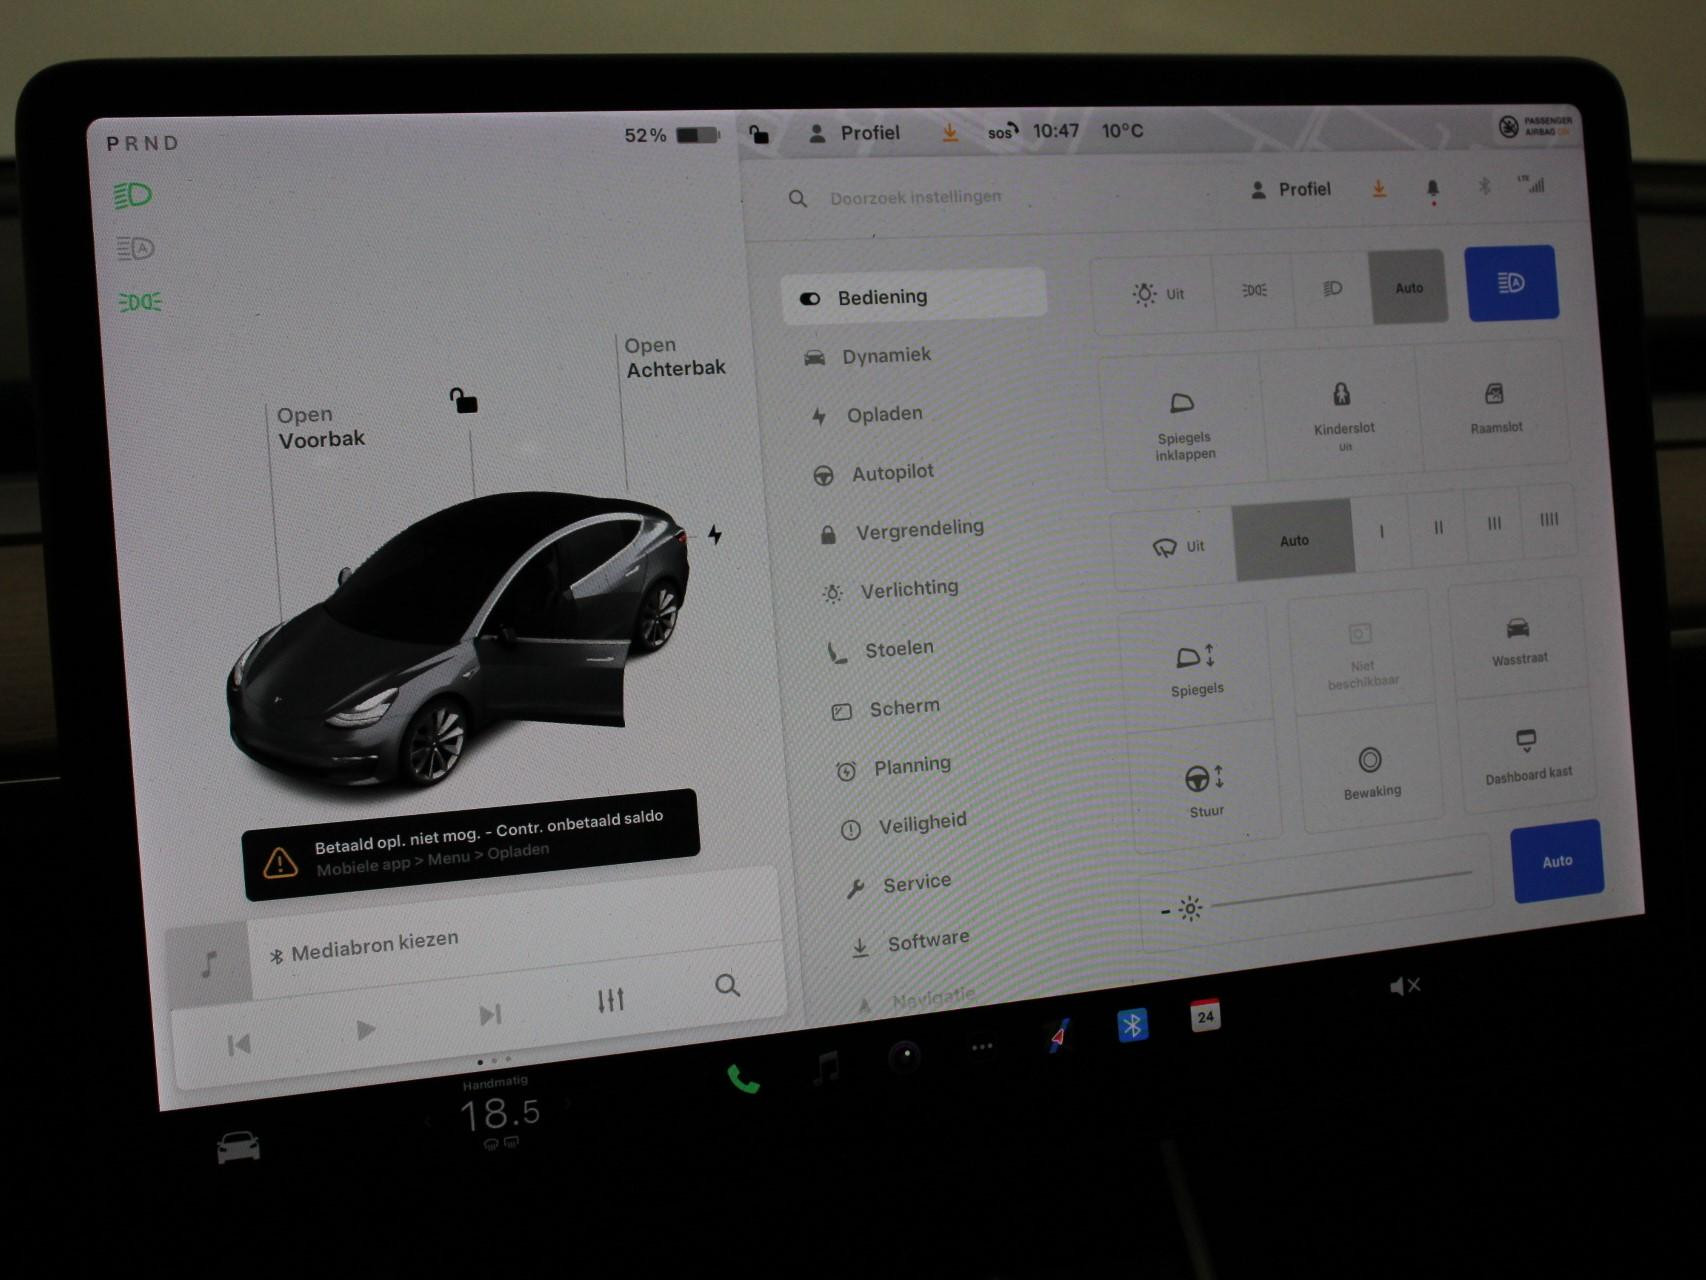This screenshot has height=1280, width=1706.
Task: Skip to next track
Action: pyautogui.click(x=490, y=1015)
